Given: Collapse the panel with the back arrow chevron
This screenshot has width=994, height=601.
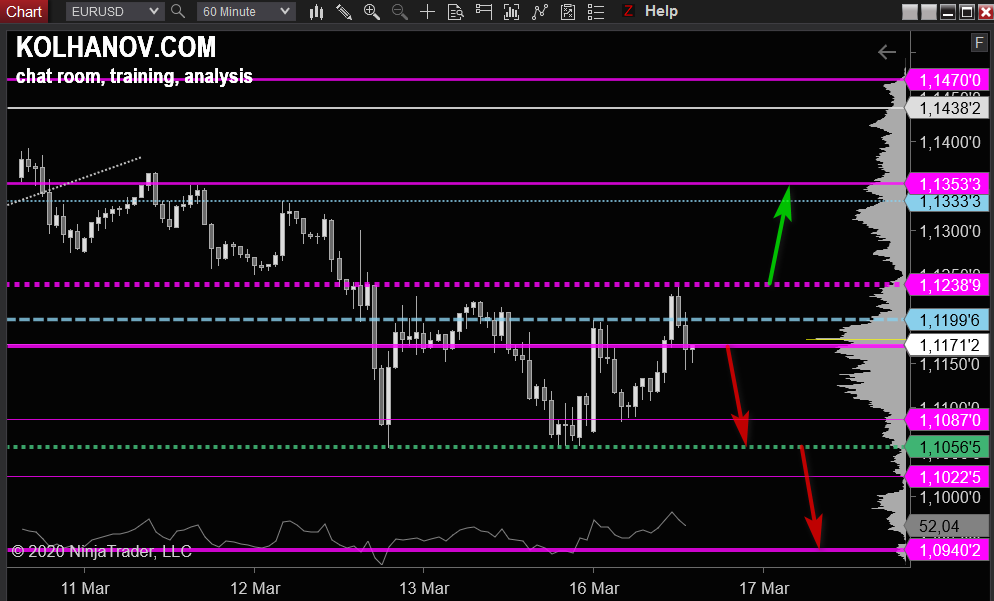Looking at the screenshot, I should (886, 52).
